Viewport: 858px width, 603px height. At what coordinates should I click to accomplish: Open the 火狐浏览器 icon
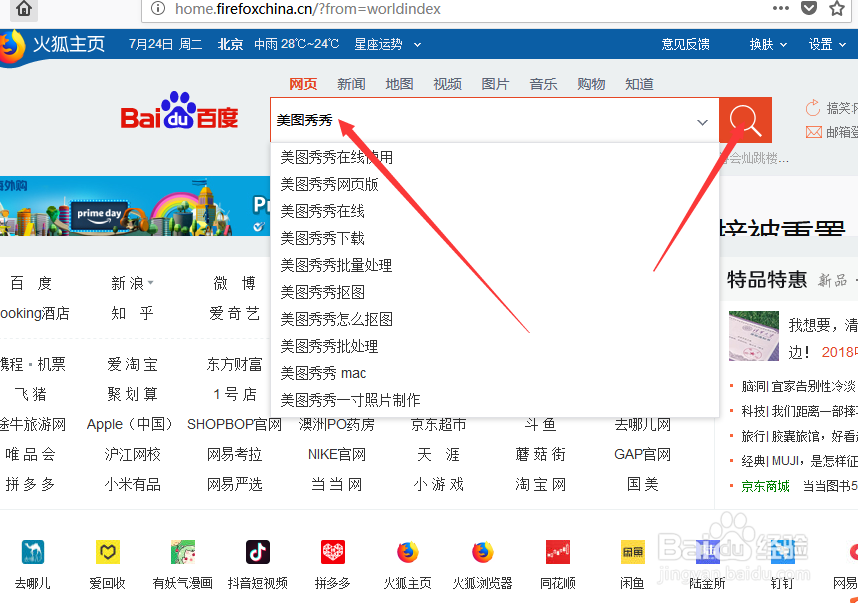coord(483,552)
